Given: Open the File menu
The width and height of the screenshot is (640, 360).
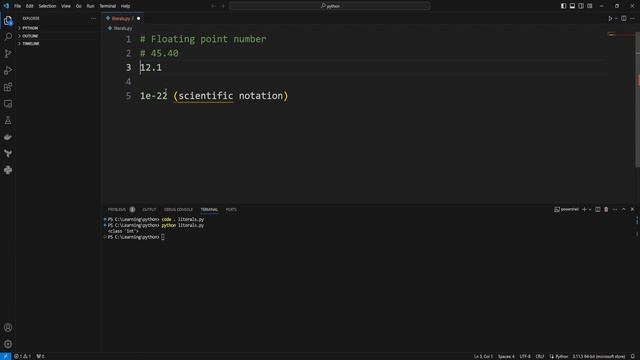Looking at the screenshot, I should (18, 6).
